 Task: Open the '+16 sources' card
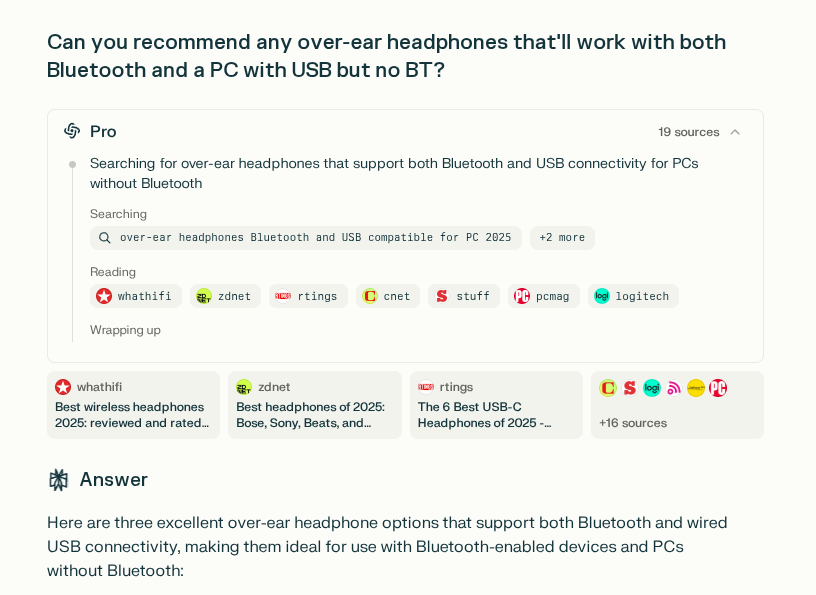coord(677,404)
